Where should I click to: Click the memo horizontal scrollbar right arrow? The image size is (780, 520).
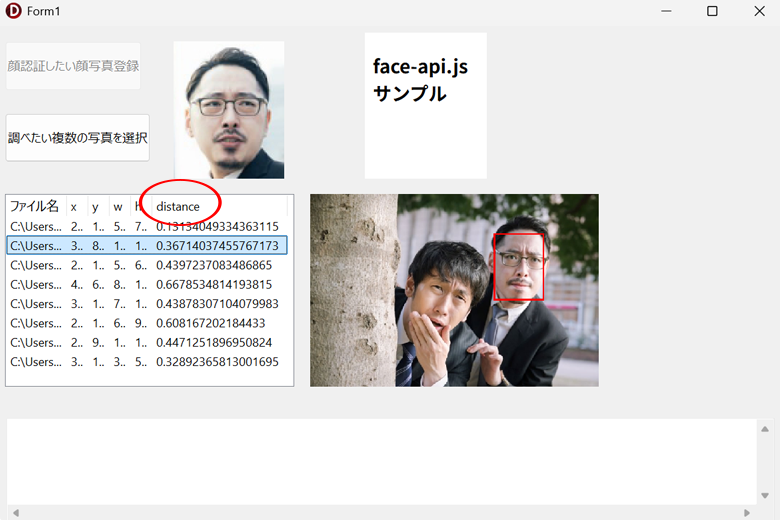tap(747, 513)
